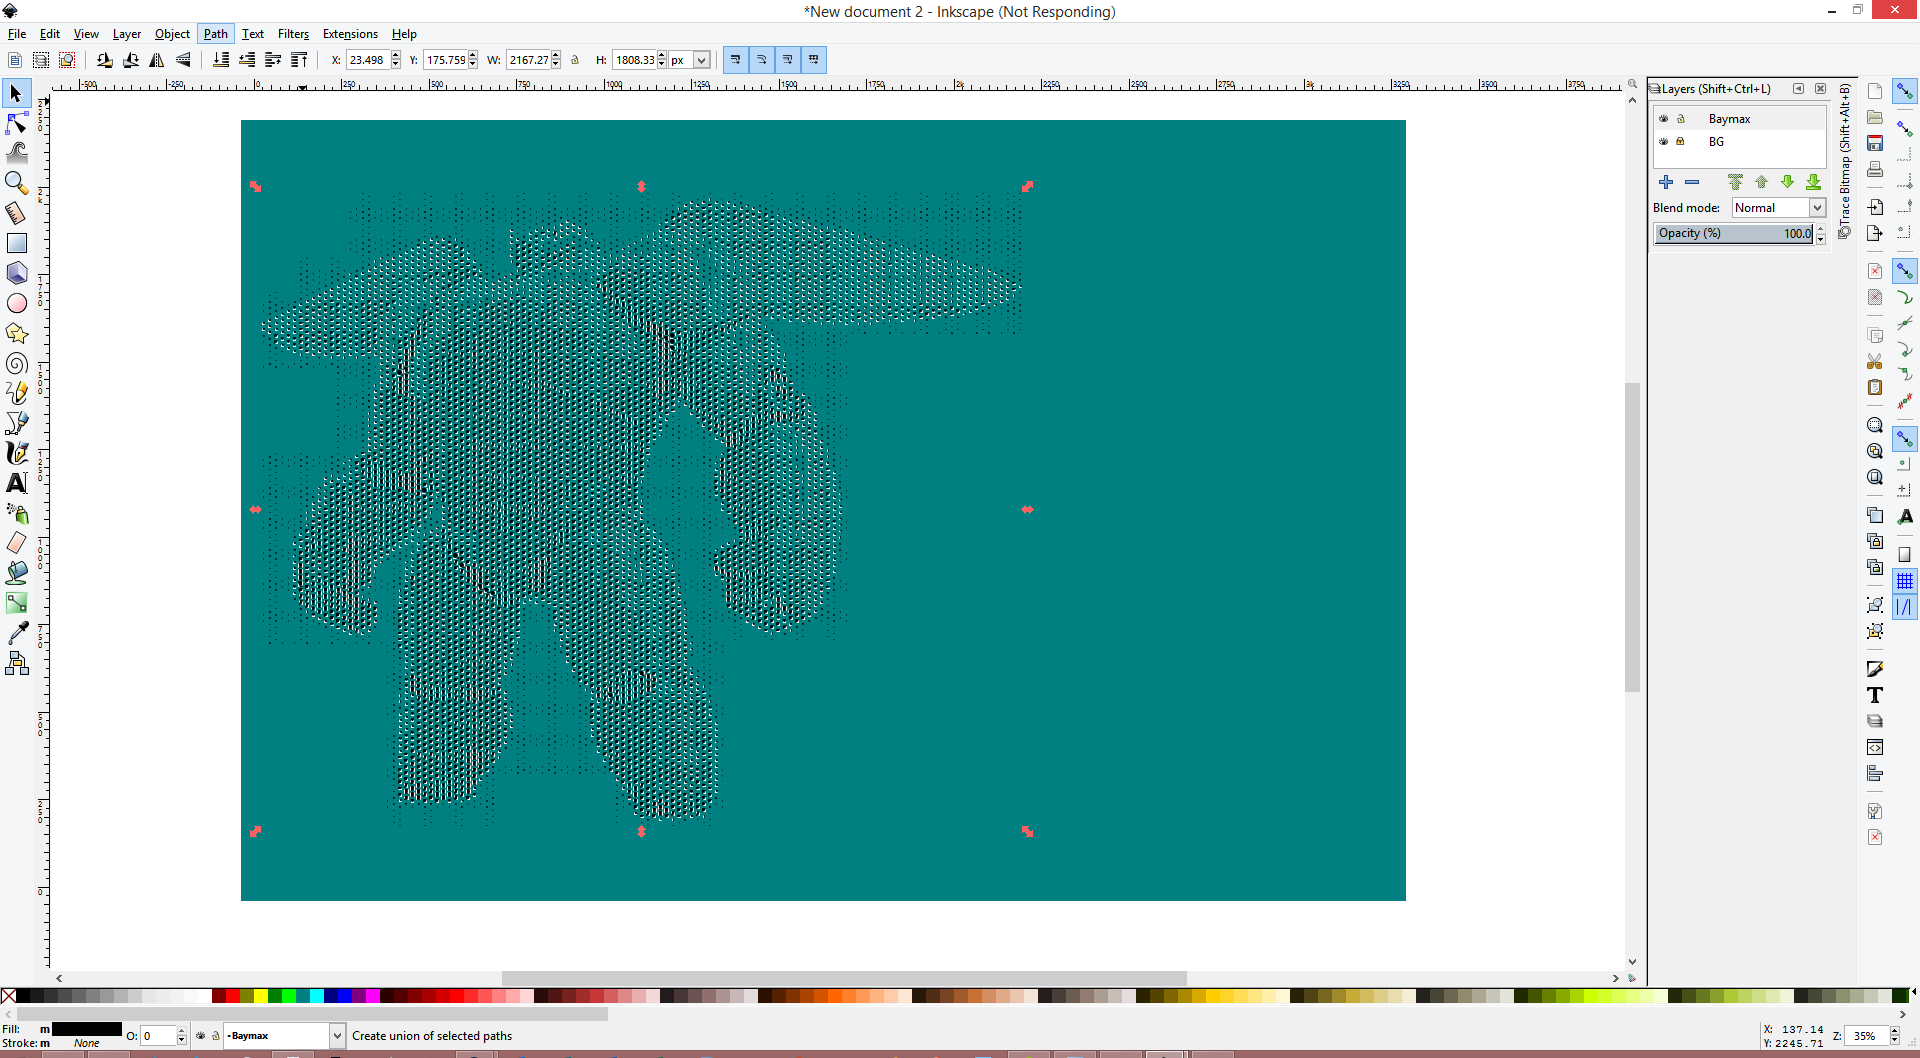Open the Object menu

172,34
